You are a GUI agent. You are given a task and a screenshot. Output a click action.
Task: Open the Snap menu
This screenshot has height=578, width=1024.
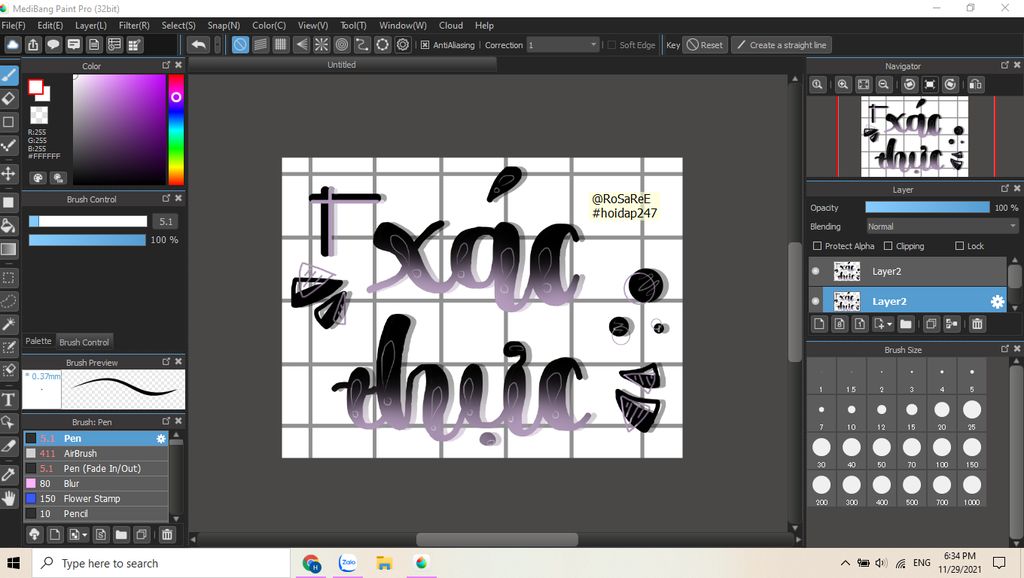223,25
